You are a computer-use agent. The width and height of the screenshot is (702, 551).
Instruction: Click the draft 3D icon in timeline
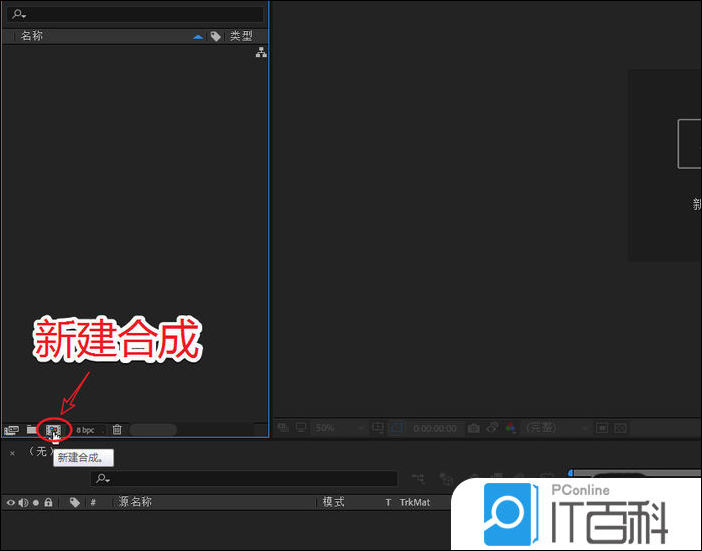point(446,479)
